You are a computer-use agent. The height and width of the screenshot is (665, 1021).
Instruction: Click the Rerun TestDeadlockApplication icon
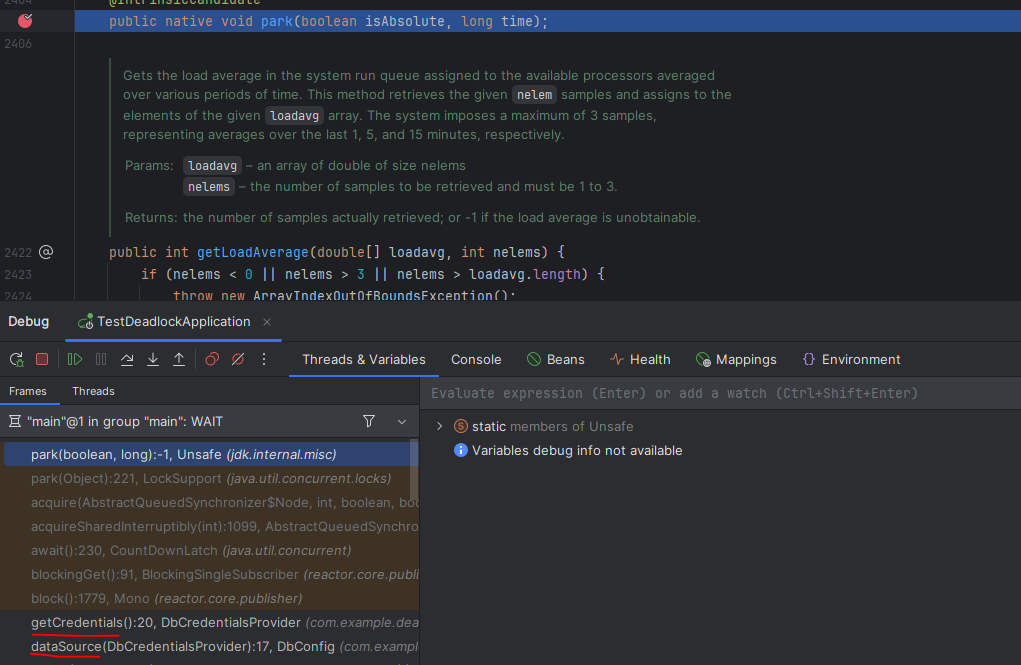17,360
